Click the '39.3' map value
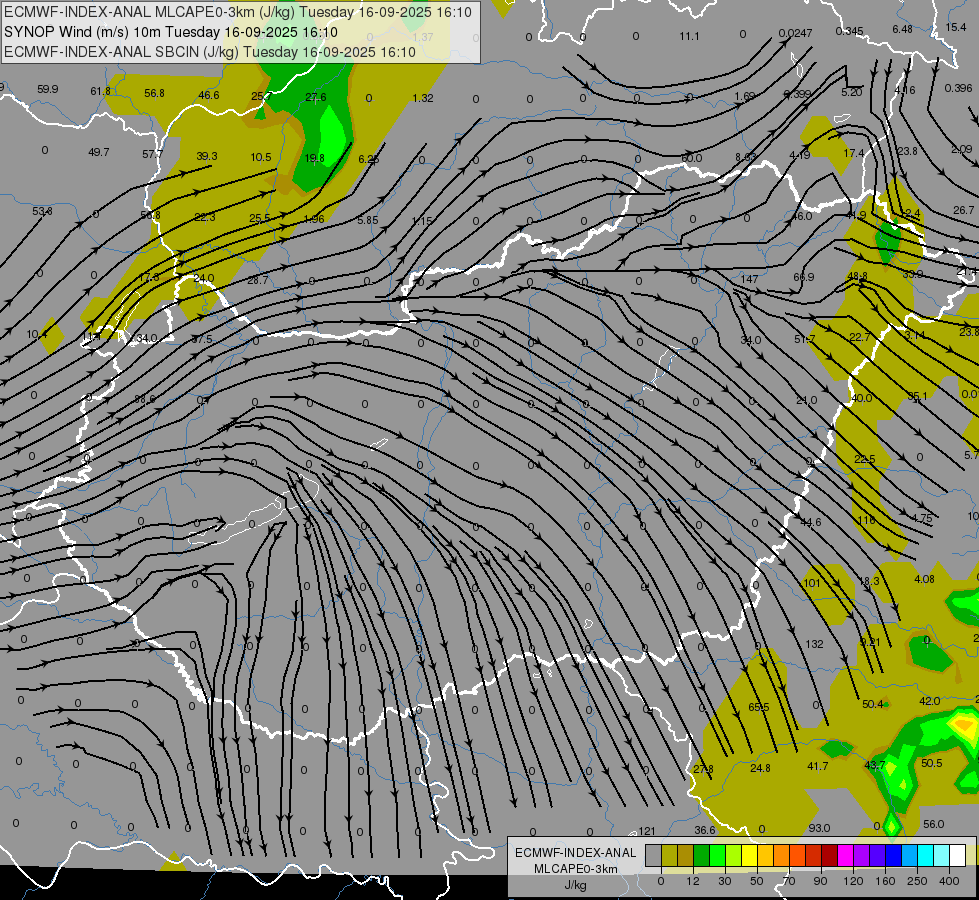The width and height of the screenshot is (979, 900). pos(207,156)
